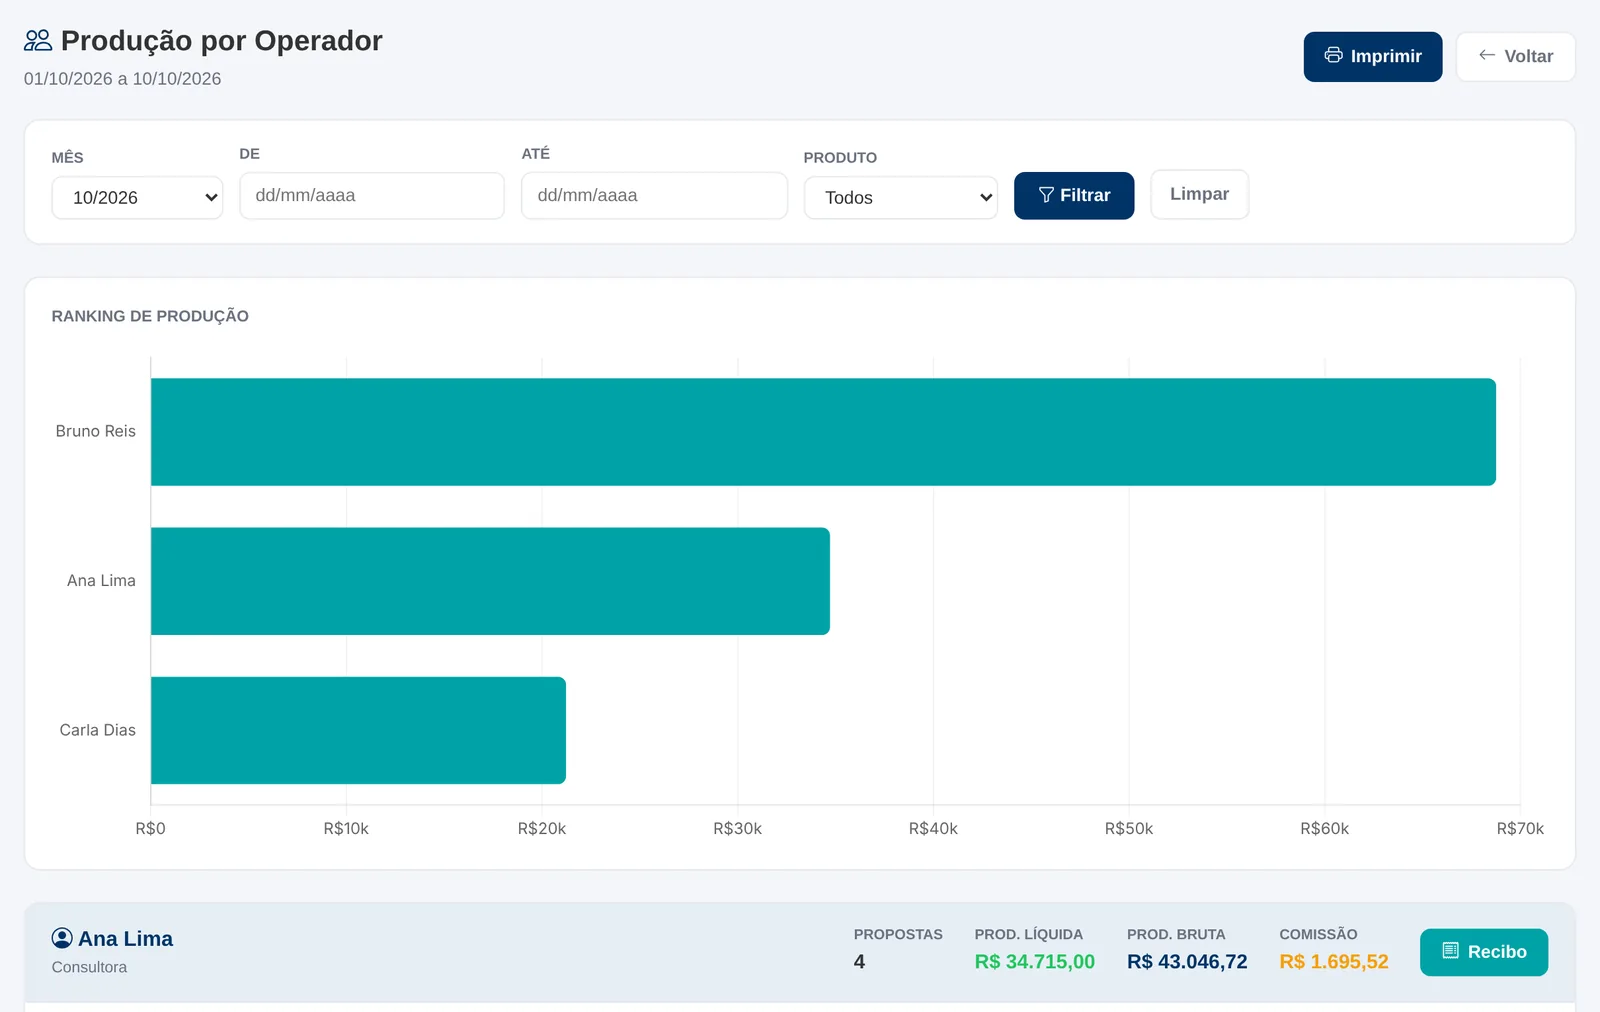1600x1012 pixels.
Task: Click the R$70k axis tick label
Action: tap(1520, 829)
